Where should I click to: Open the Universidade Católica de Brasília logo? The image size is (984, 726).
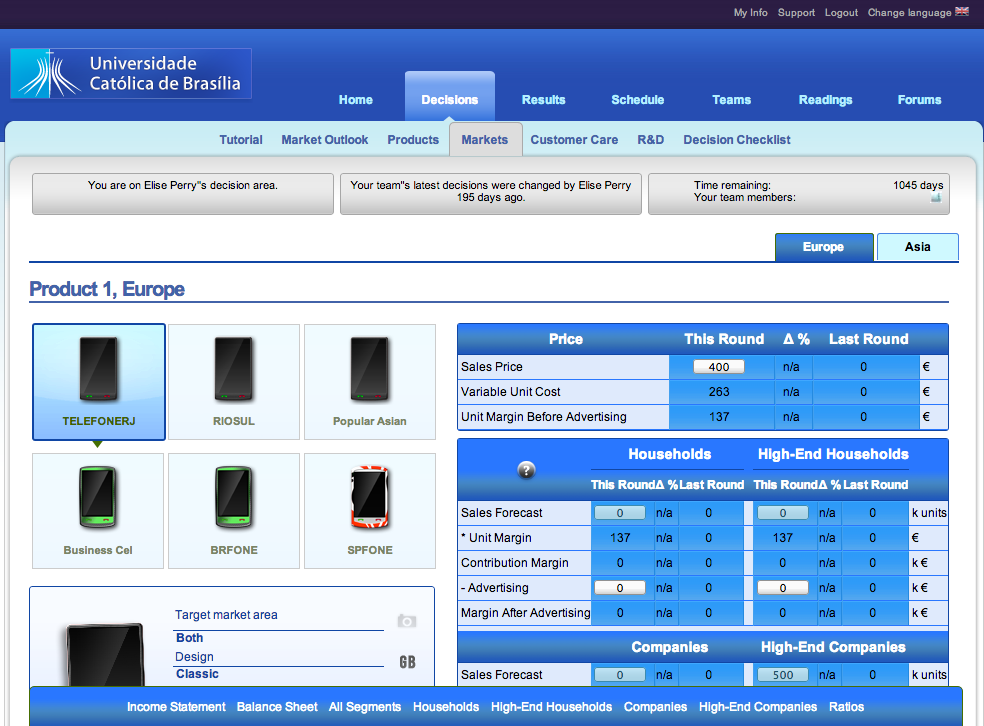coord(131,74)
